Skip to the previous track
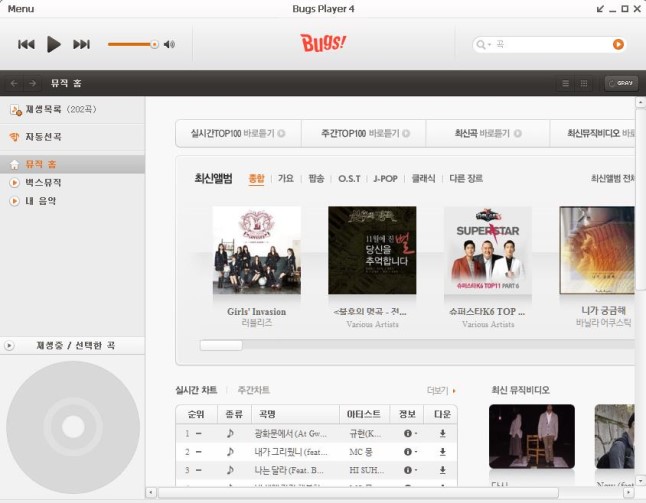 click(x=26, y=44)
